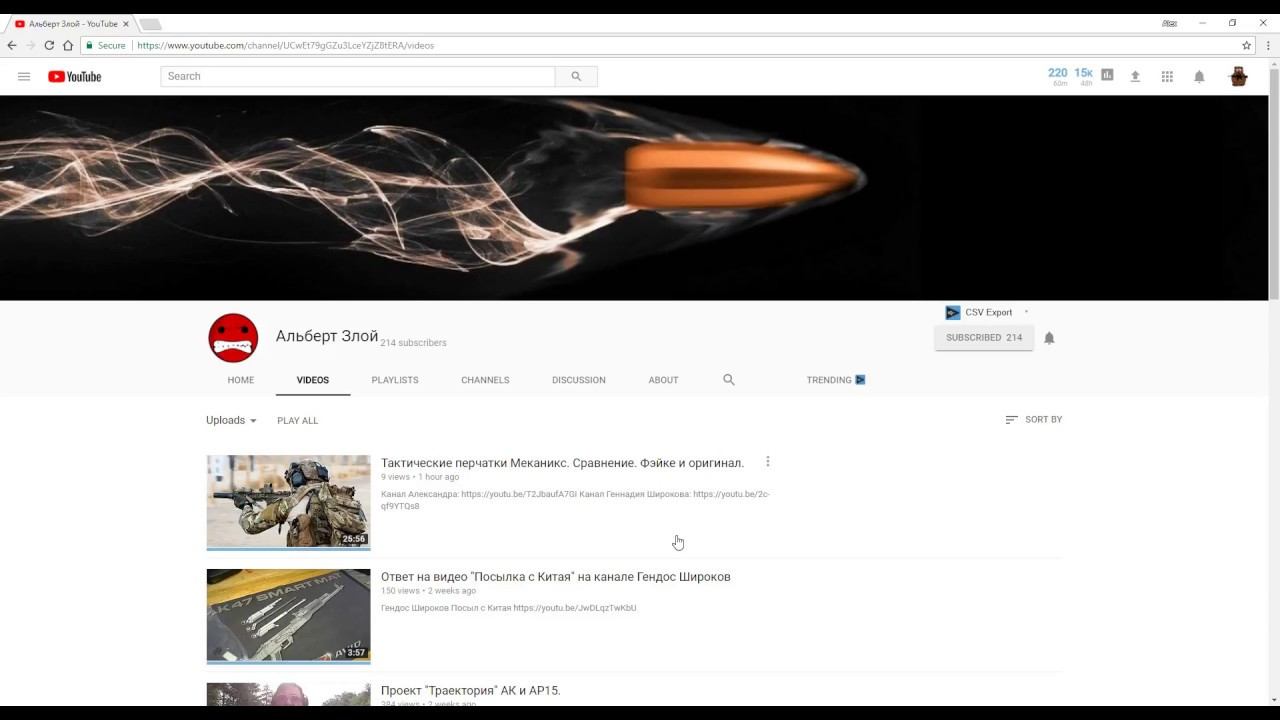The width and height of the screenshot is (1280, 720).
Task: Click the browser address bar URL
Action: 285,45
